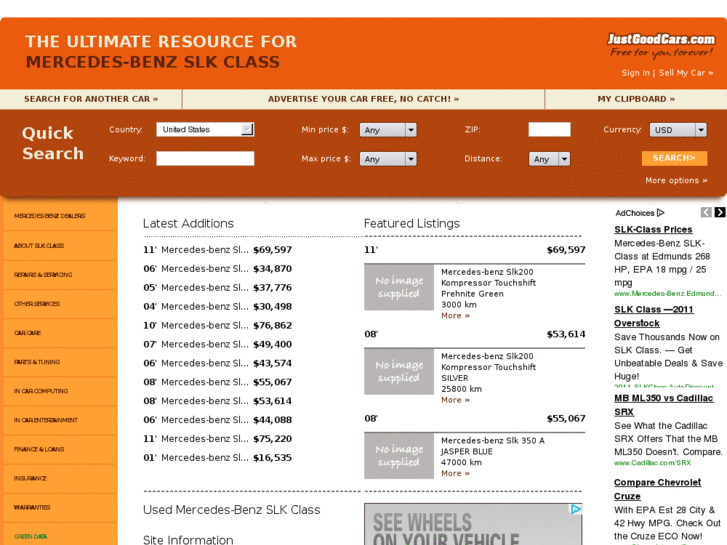Click No image thumbnail for Prehnite Green car
Viewport: 727px width, 545px height.
coord(399,287)
